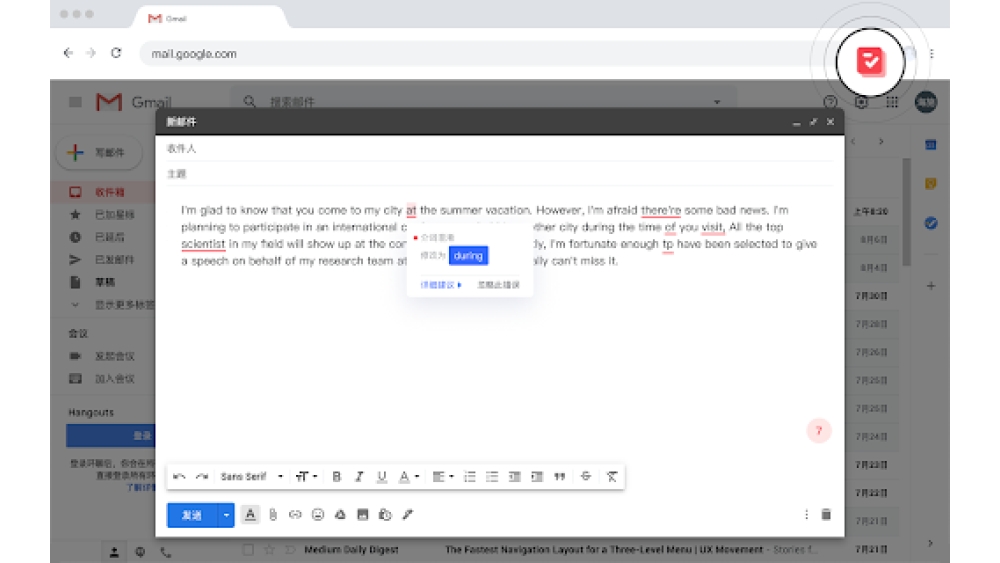Attach a file with the paperclip
This screenshot has height=563, width=1000.
[273, 515]
